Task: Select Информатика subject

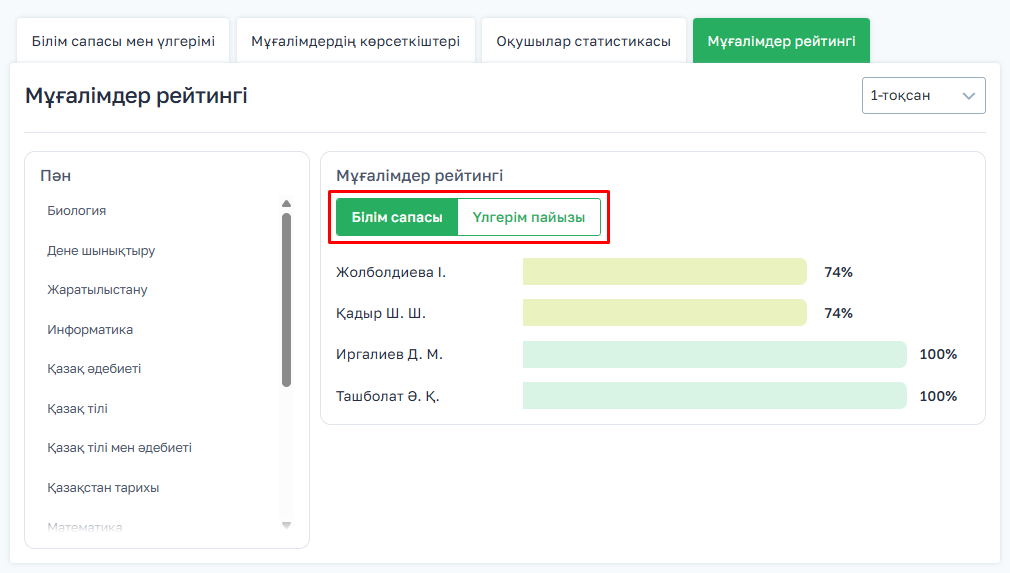Action: pos(90,330)
